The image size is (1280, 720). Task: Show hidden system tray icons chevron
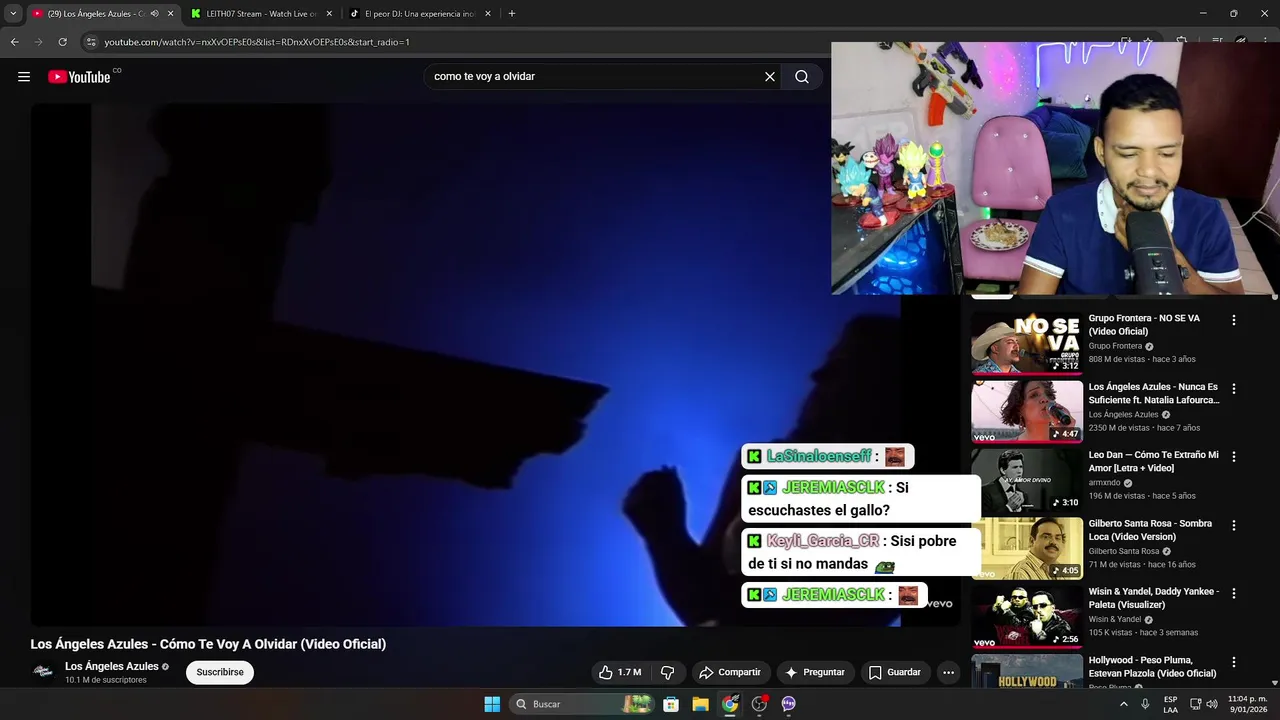1123,704
